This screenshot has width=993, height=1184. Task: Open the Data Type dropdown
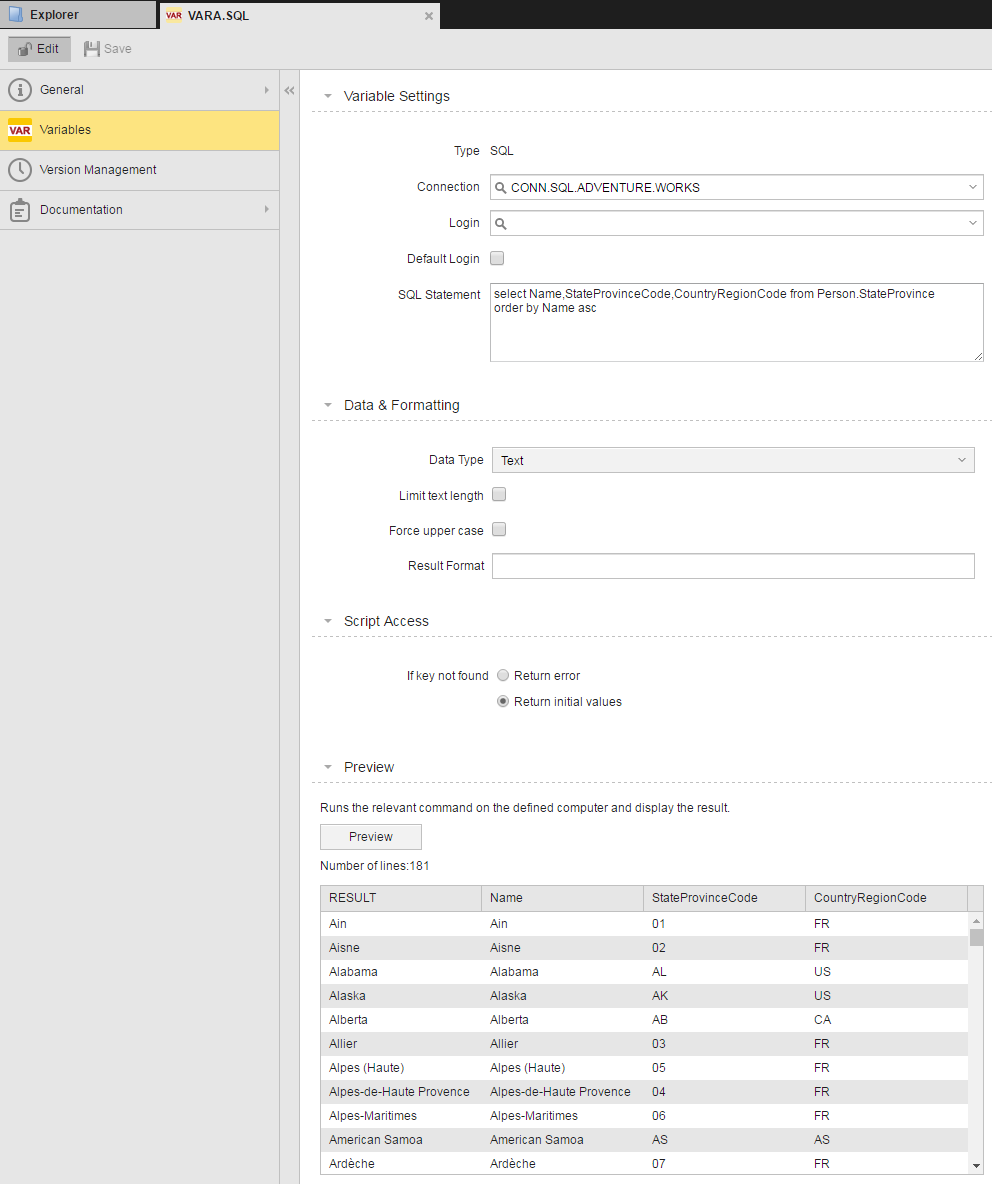(733, 460)
